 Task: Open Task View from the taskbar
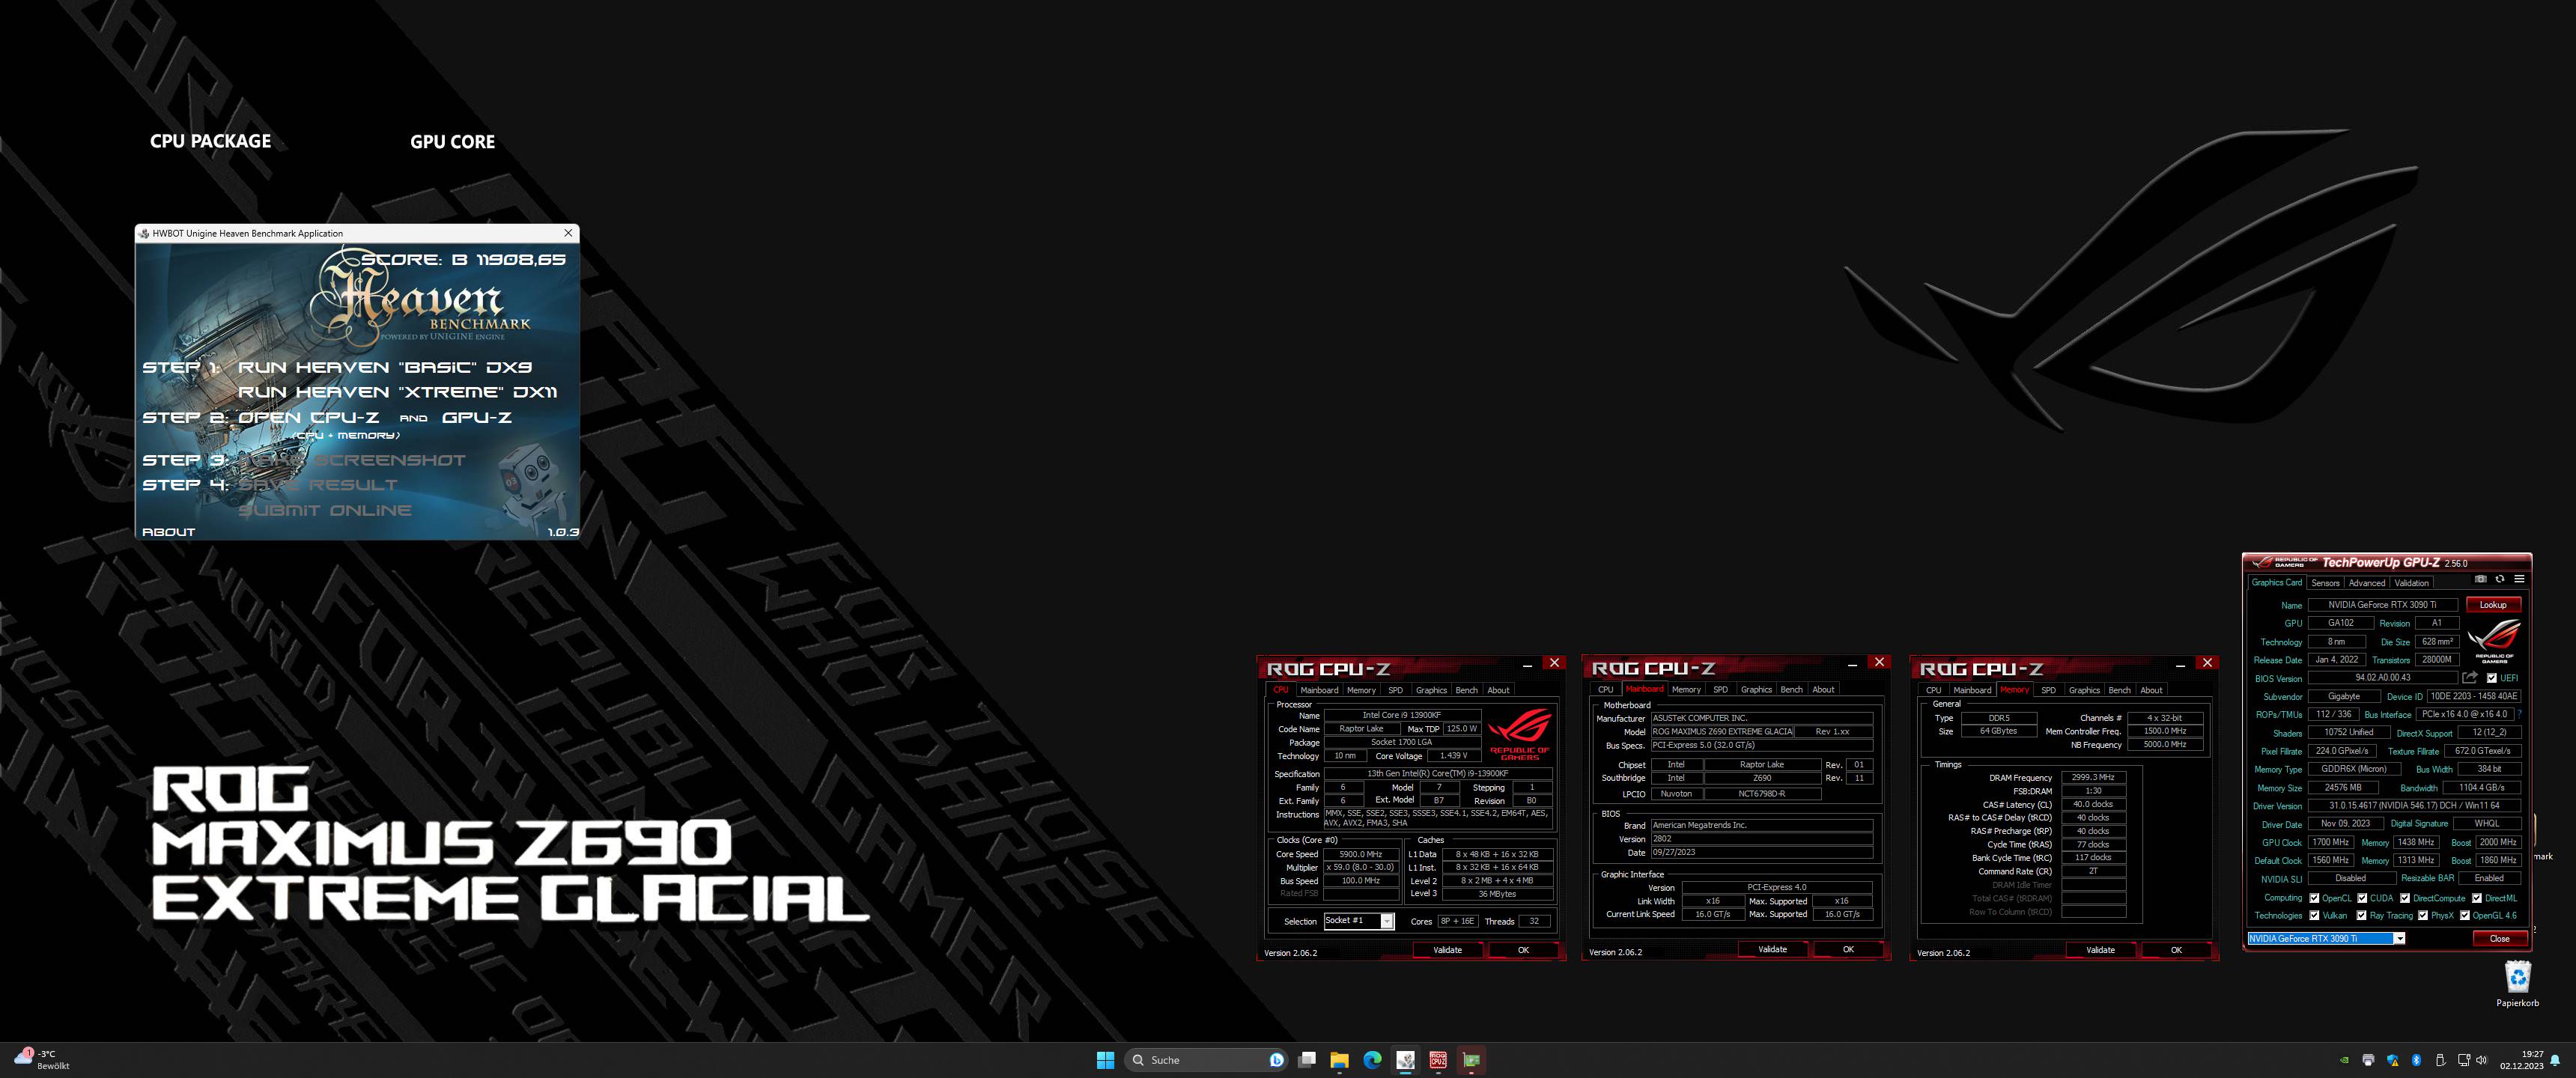click(x=1306, y=1060)
